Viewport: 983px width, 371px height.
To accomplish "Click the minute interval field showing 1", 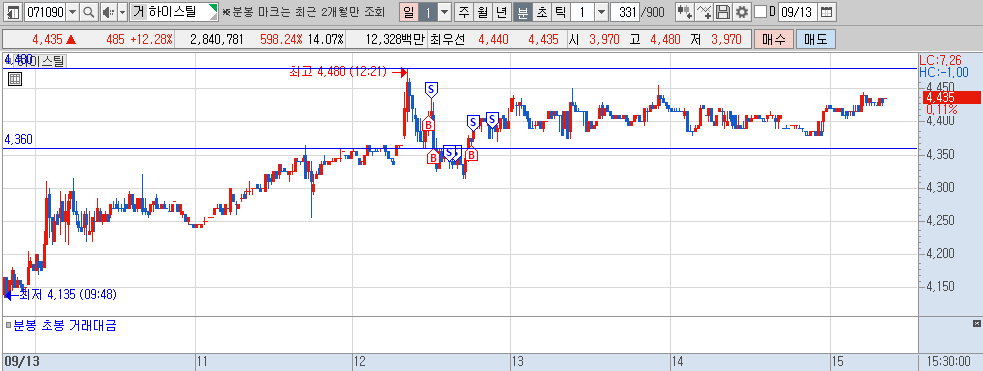I will (582, 11).
